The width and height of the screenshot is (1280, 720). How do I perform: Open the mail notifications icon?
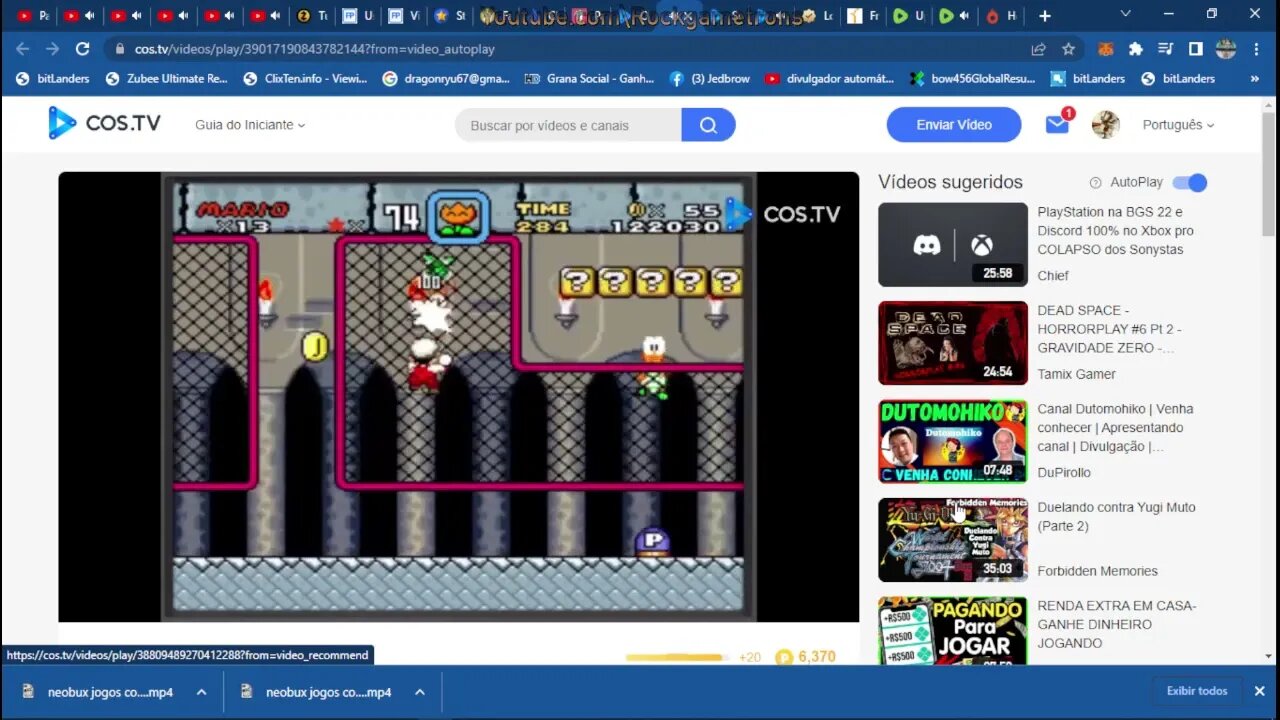coord(1057,124)
